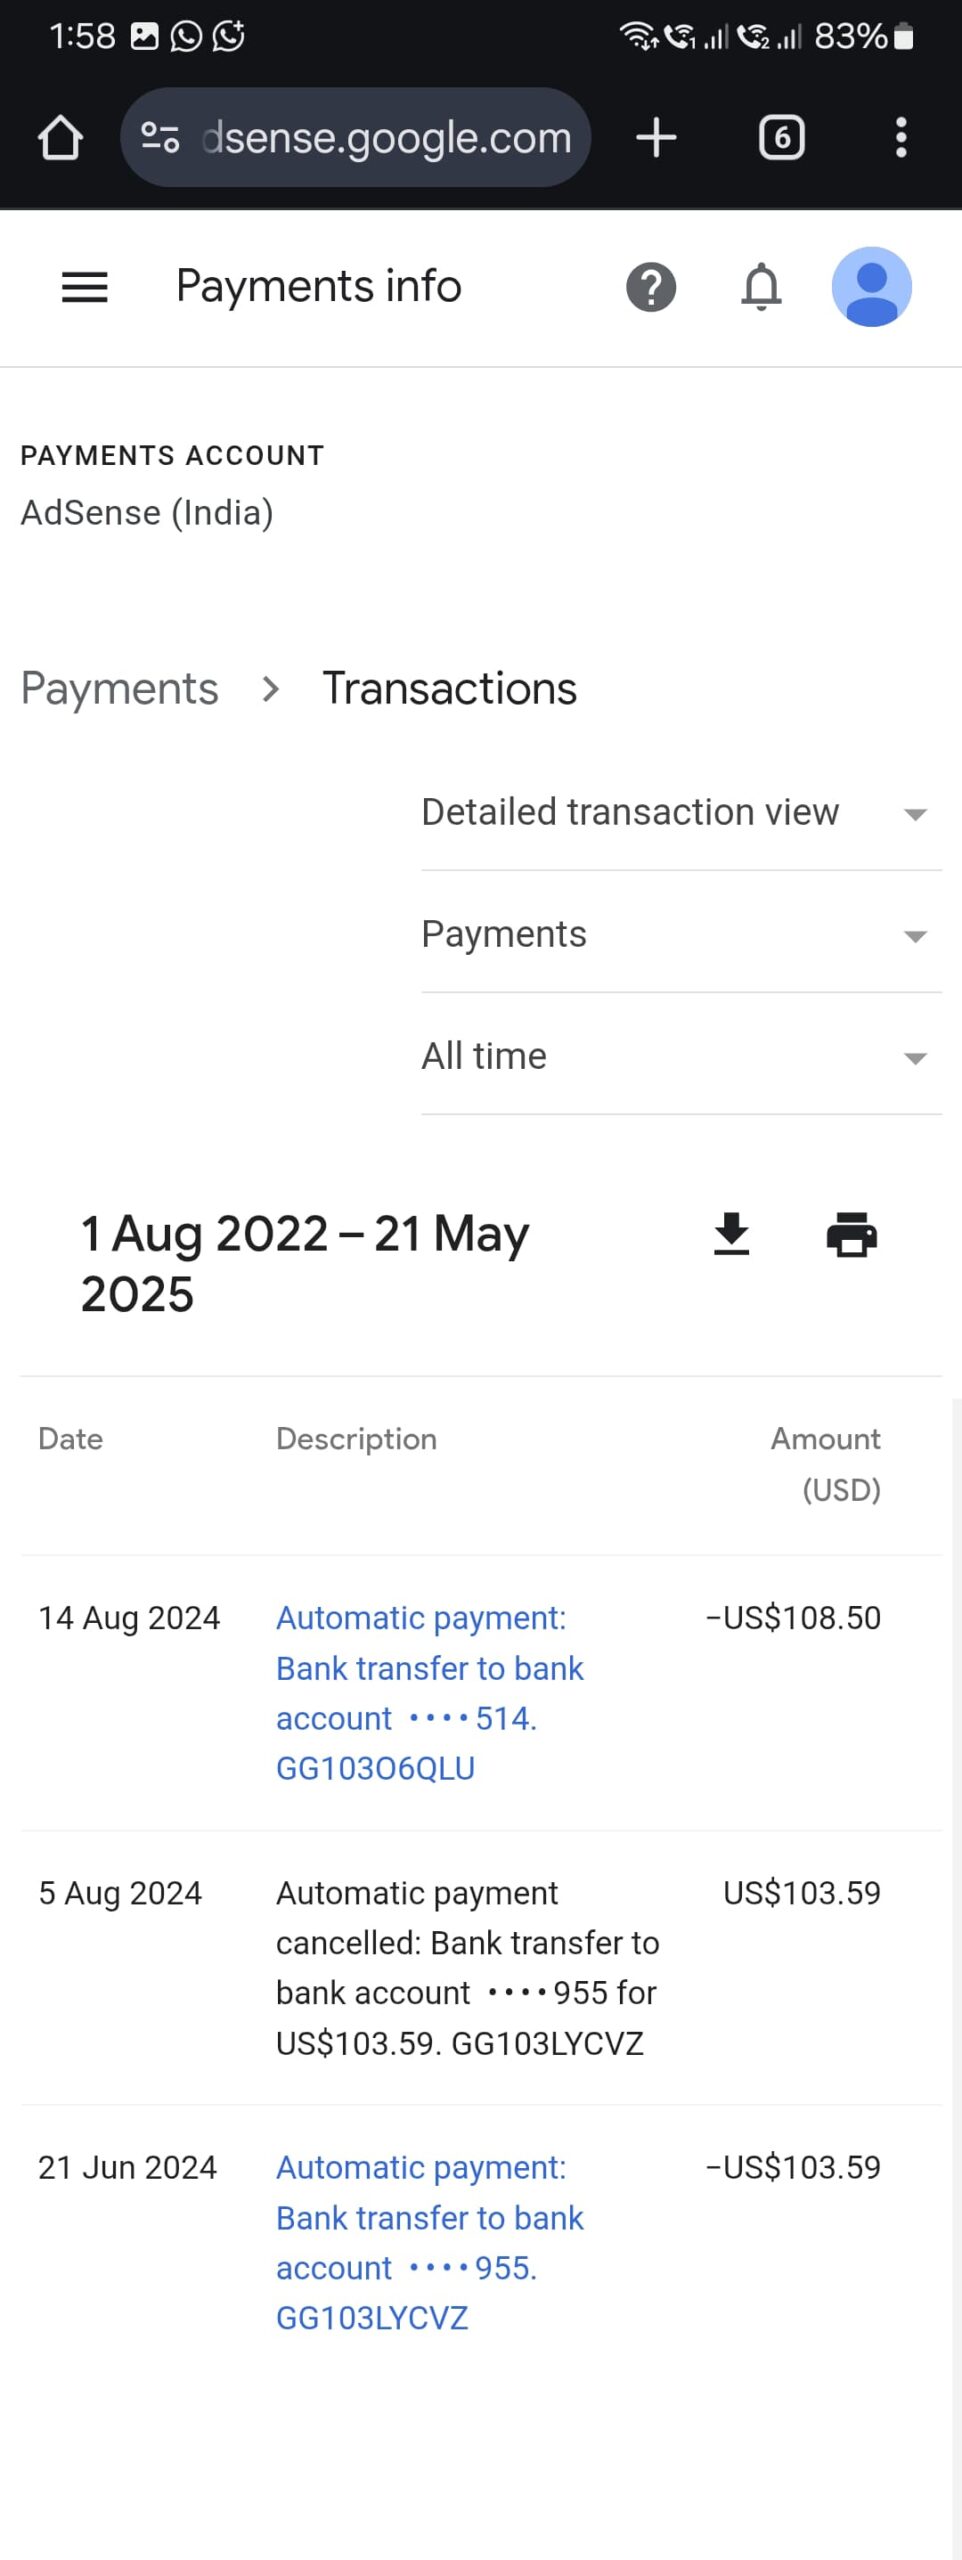Open the browser three-dot menu

click(x=901, y=137)
